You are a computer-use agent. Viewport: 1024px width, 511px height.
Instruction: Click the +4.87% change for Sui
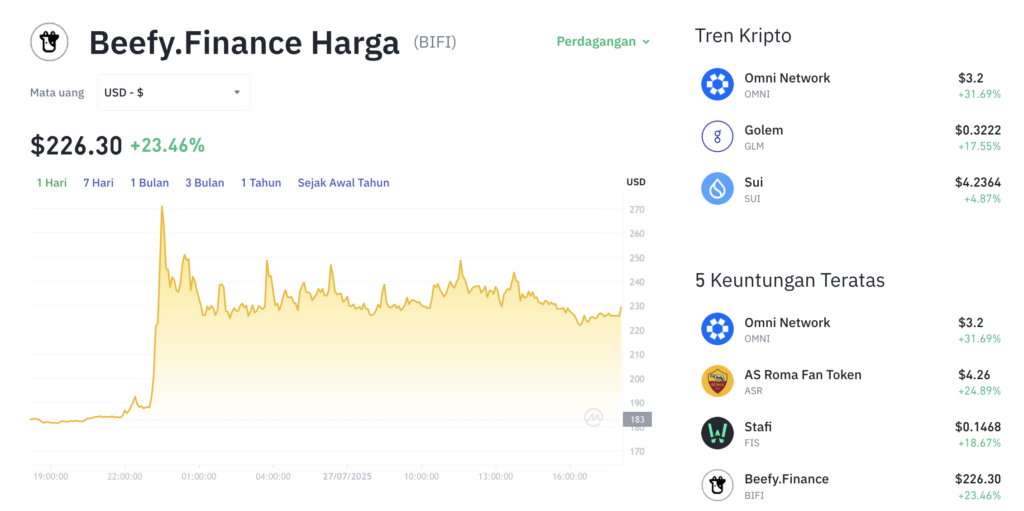point(982,199)
